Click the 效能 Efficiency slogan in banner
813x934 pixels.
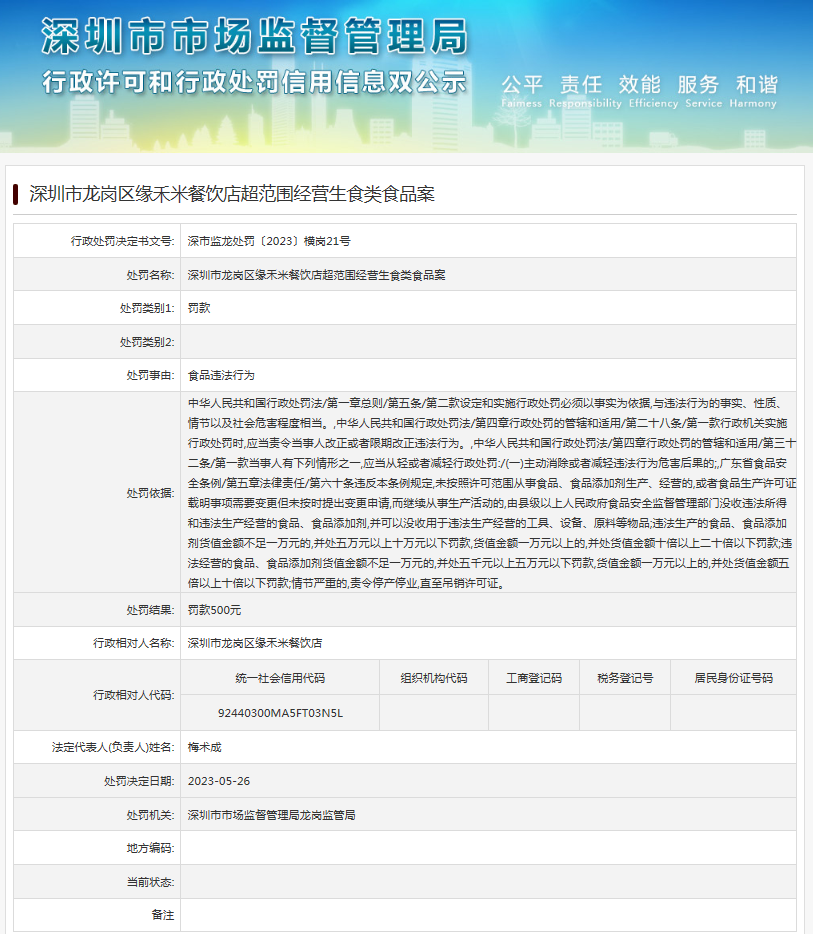(x=653, y=91)
